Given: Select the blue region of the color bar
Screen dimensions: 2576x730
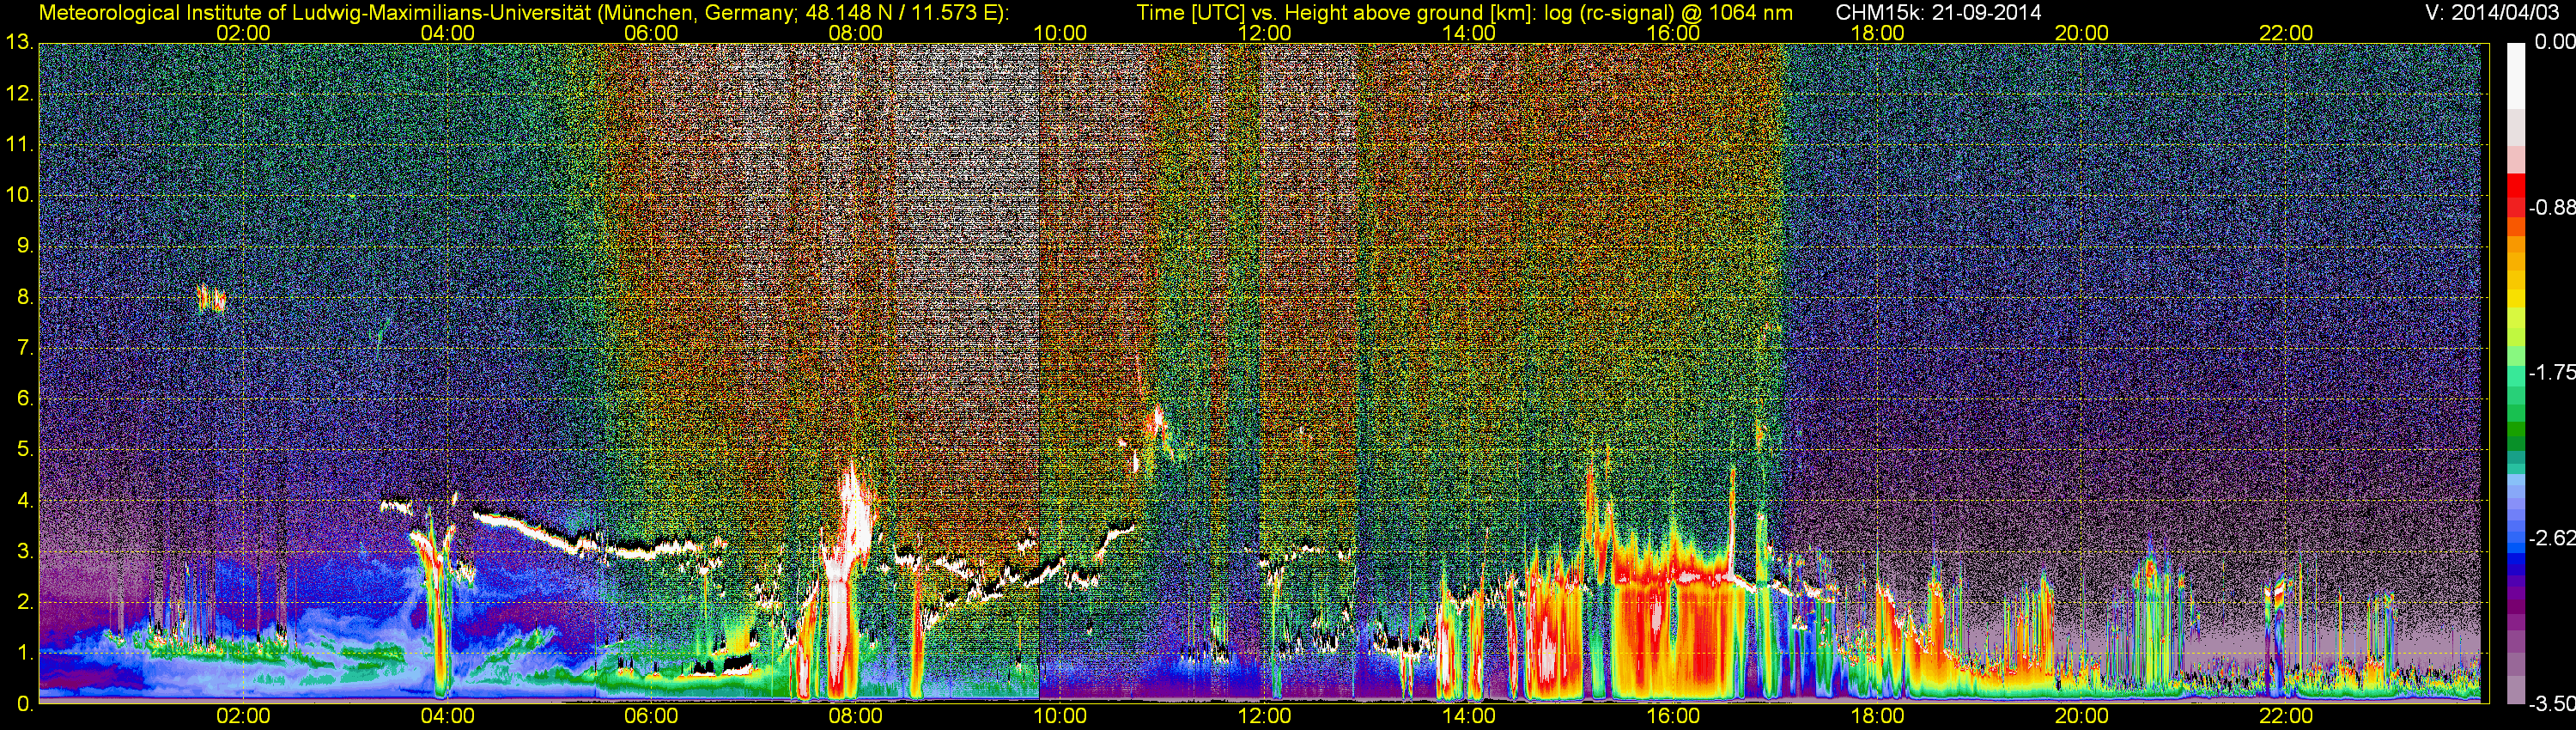Looking at the screenshot, I should click(2515, 550).
